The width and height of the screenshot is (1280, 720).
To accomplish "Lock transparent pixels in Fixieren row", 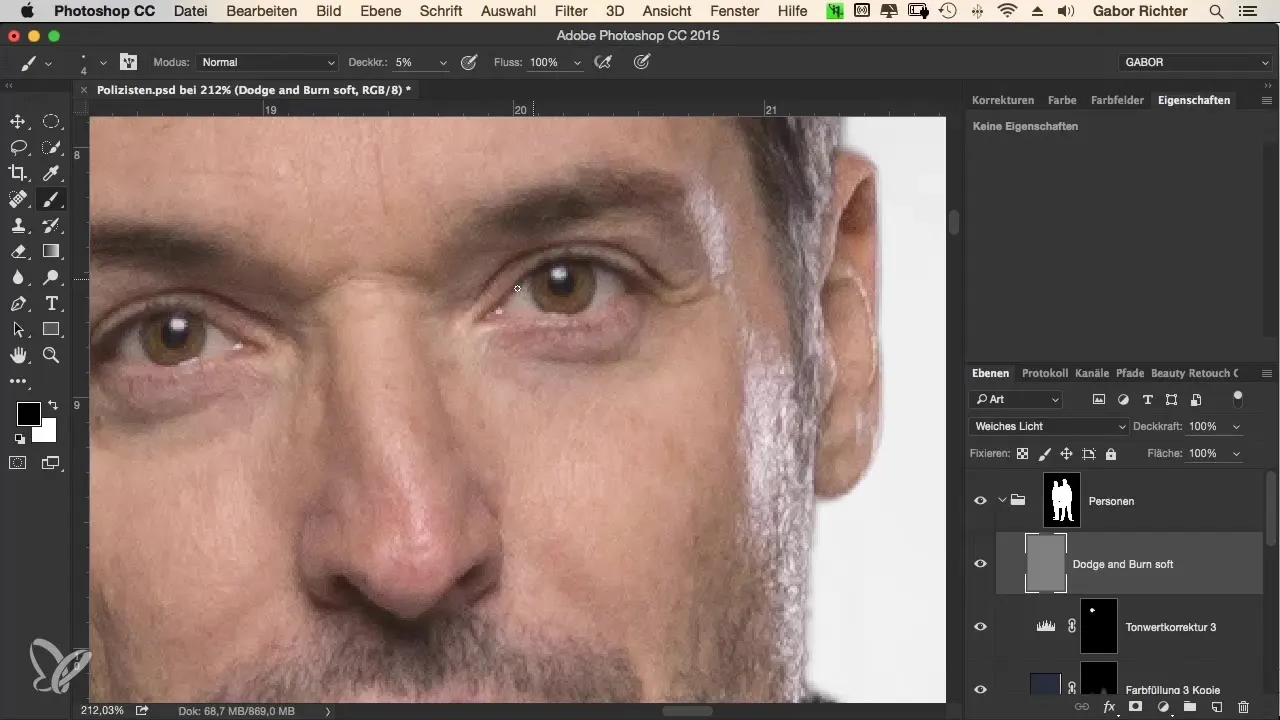I will (x=1022, y=454).
